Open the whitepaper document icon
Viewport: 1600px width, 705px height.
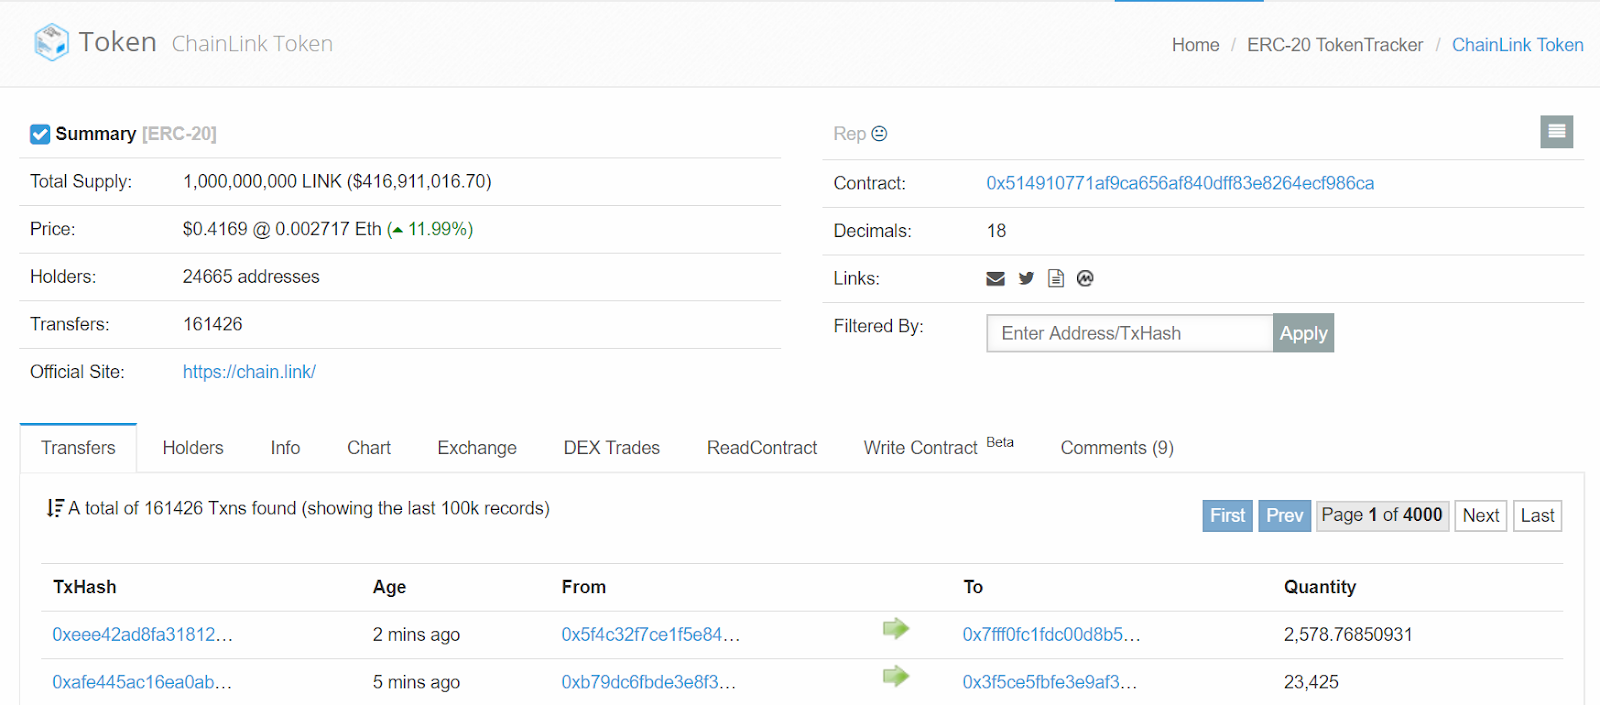(1056, 278)
